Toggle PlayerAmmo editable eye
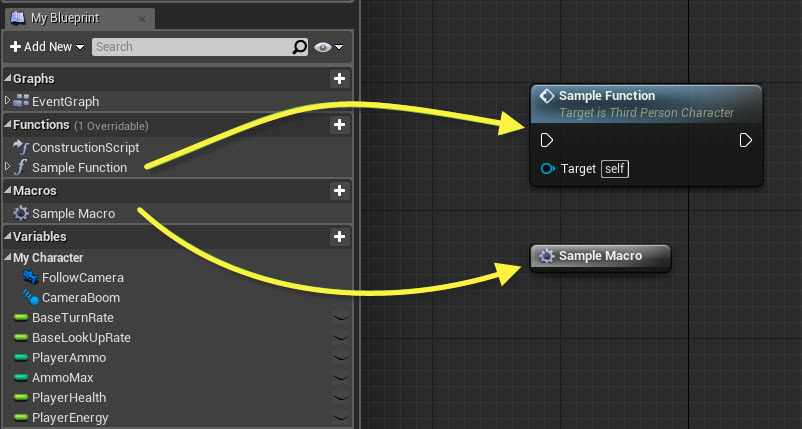Viewport: 802px width, 429px height. (x=341, y=357)
